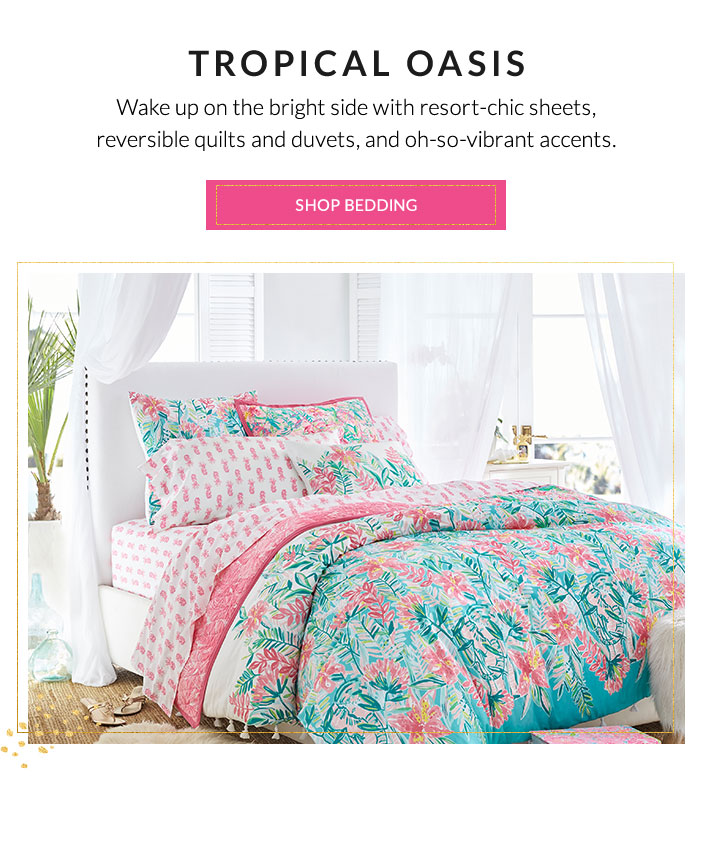Click the pink SHOP BEDDING button
This screenshot has width=702, height=841.
click(x=356, y=205)
